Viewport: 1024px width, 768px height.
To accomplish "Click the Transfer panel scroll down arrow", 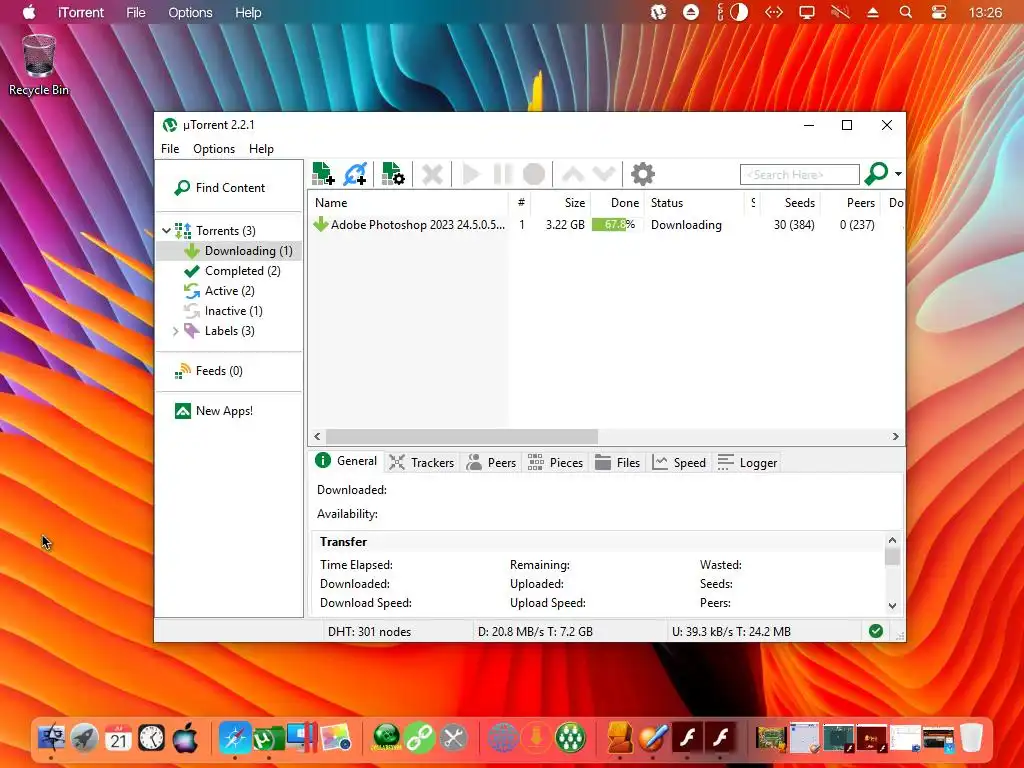I will tap(892, 606).
